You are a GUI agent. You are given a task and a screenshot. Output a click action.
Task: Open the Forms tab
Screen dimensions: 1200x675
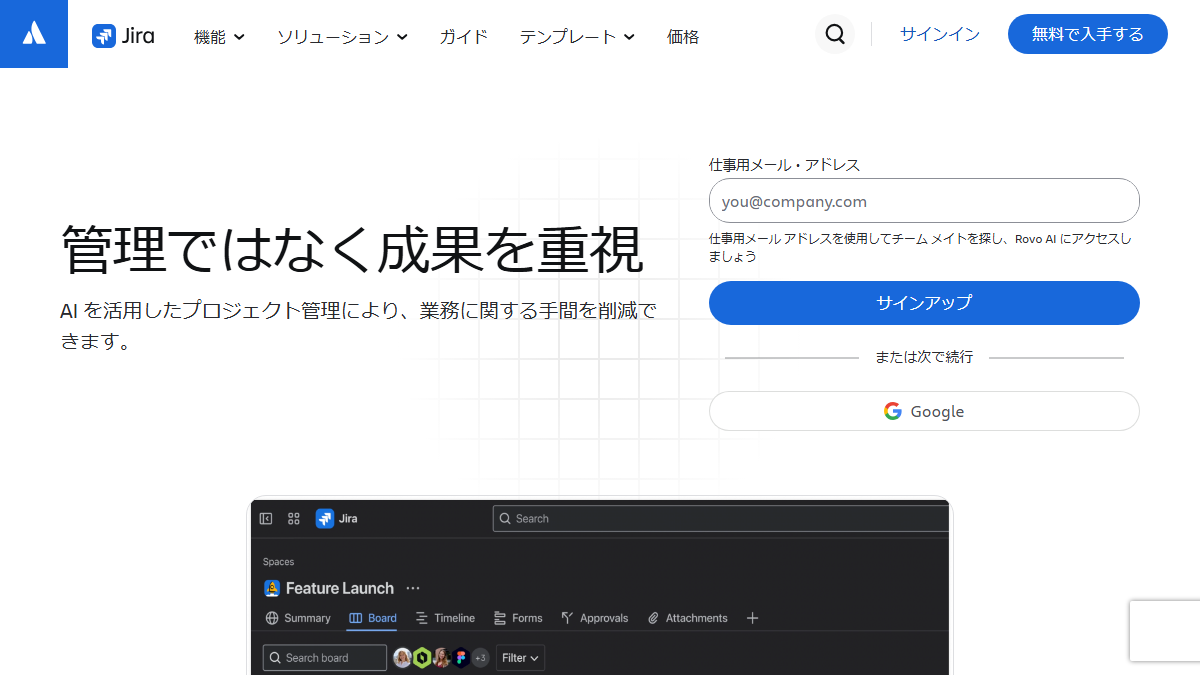point(518,618)
